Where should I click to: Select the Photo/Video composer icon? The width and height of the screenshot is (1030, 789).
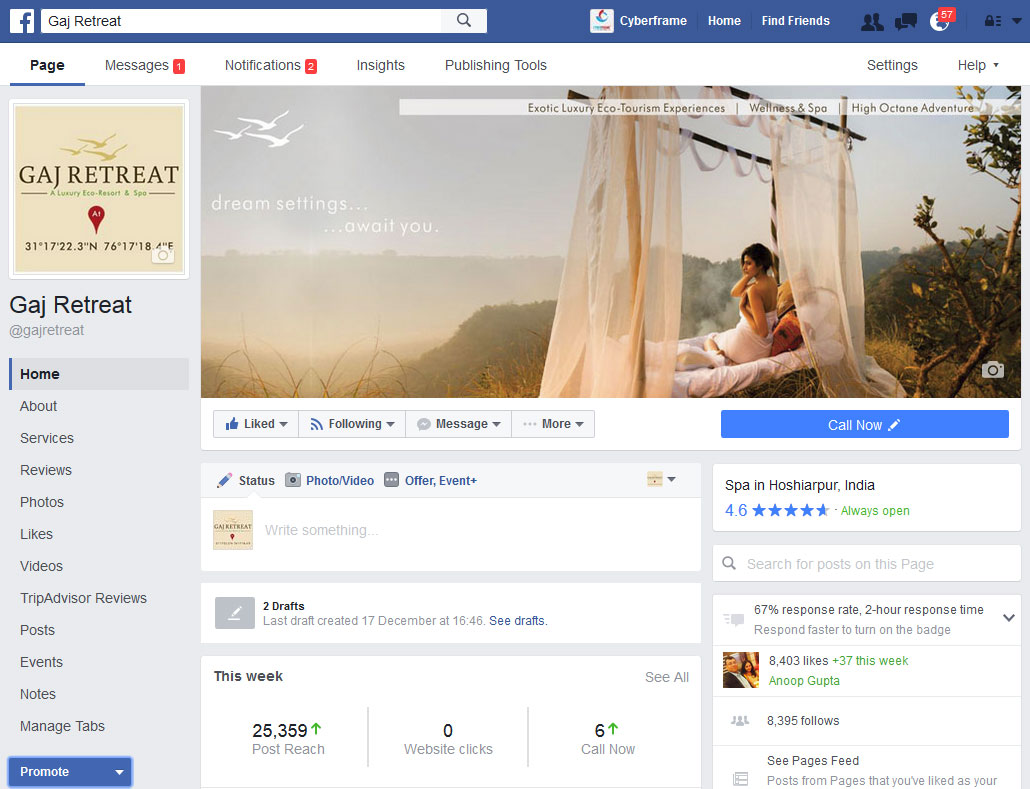(x=290, y=480)
